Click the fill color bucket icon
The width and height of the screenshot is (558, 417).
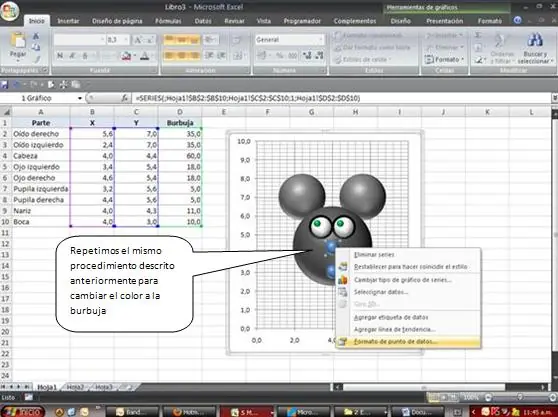[x=126, y=56]
